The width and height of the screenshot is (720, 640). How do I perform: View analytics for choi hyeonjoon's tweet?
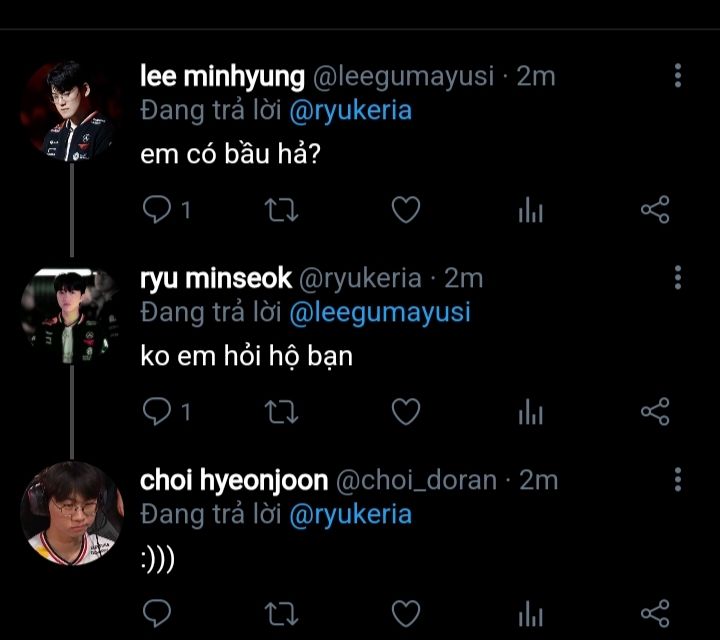pos(530,612)
